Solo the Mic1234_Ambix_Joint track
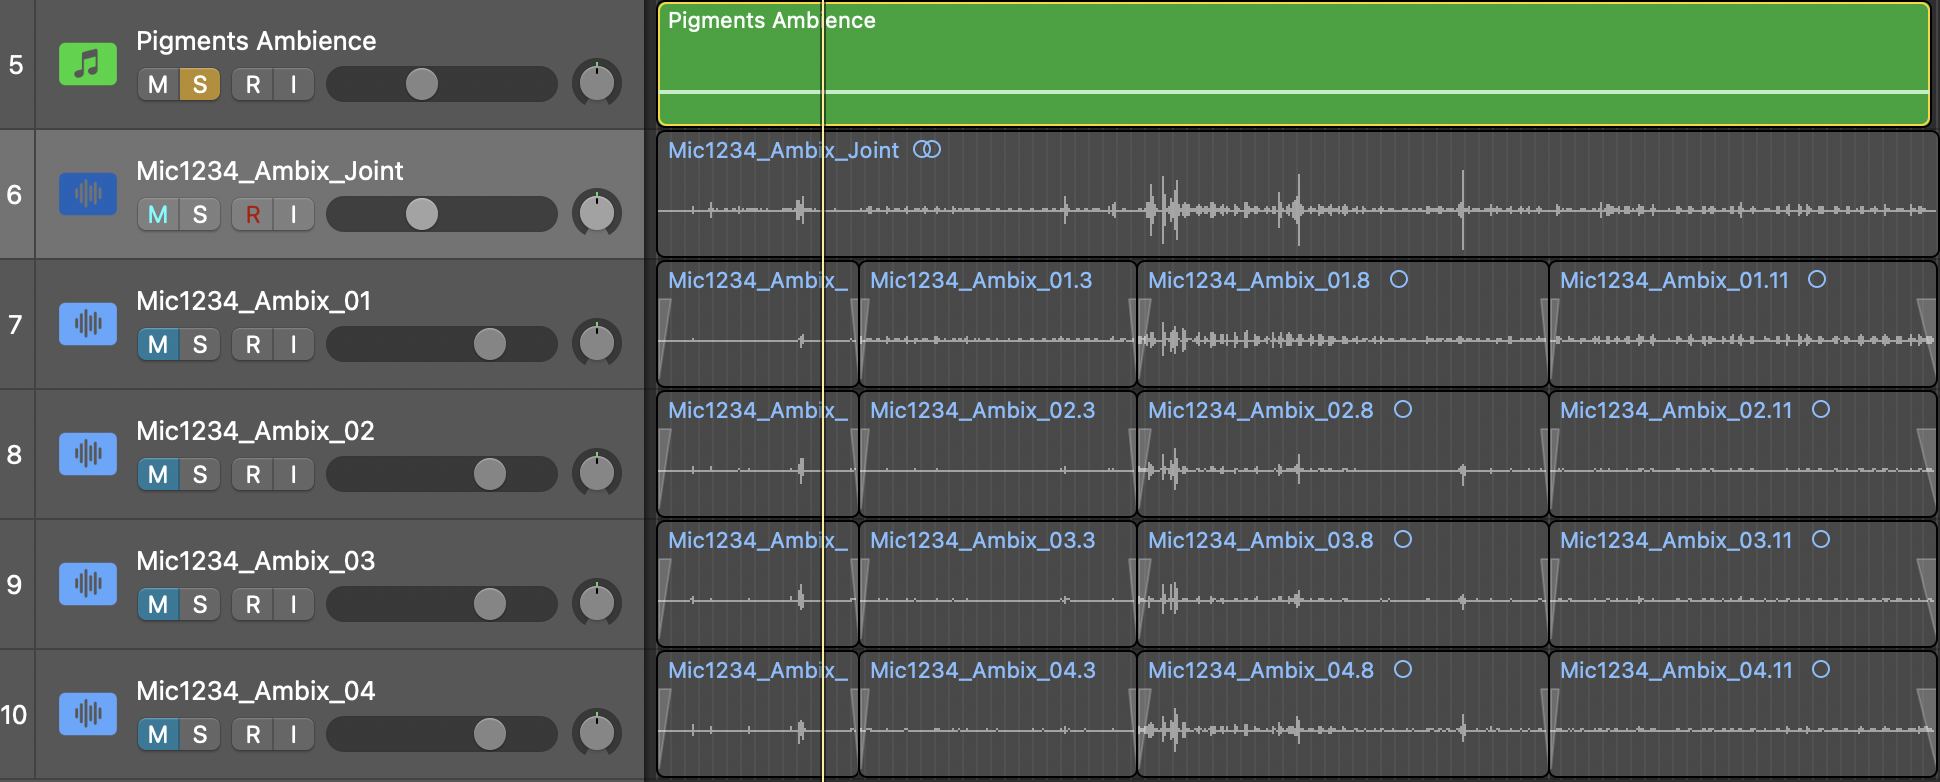 tap(200, 215)
